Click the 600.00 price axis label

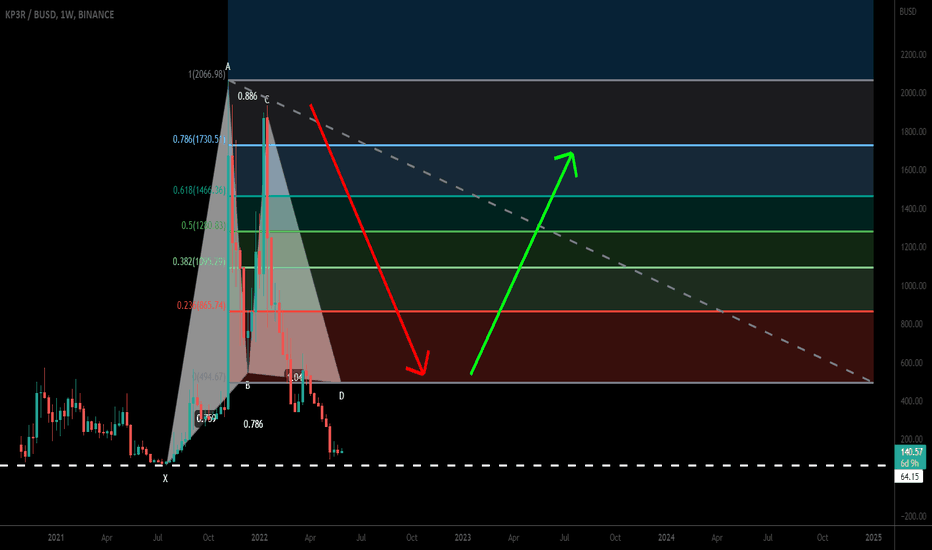tap(914, 363)
